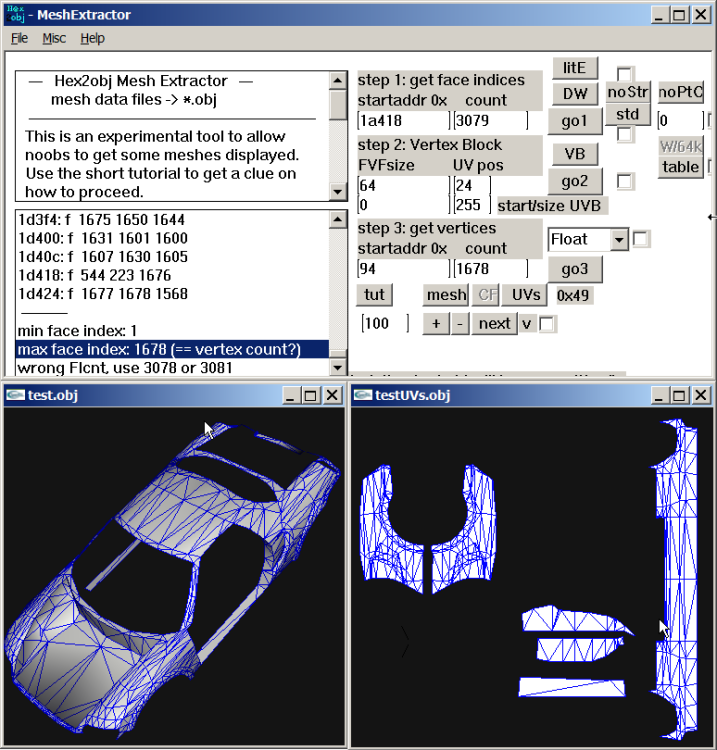
Task: Run step 3 with go3 button
Action: [574, 269]
